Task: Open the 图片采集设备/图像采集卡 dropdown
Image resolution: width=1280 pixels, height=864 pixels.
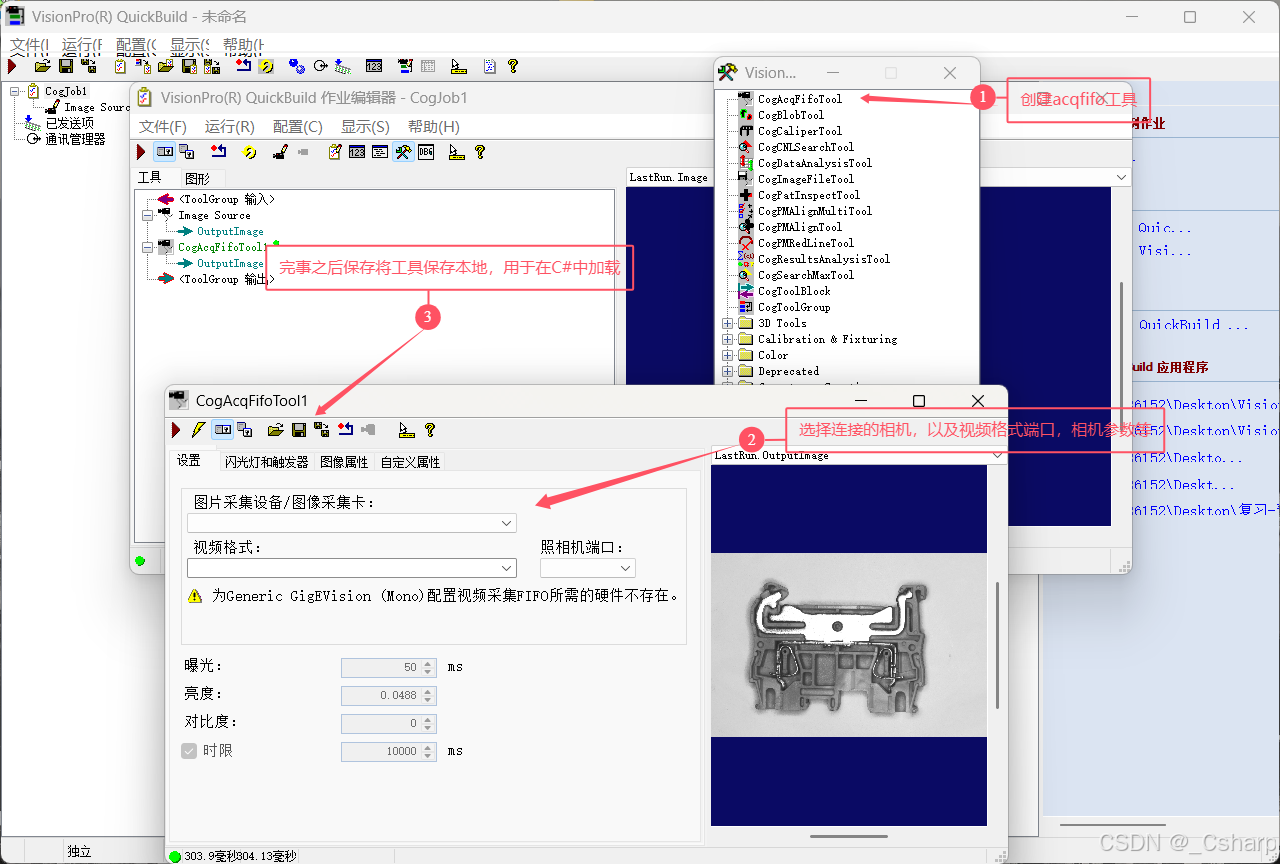Action: [507, 523]
